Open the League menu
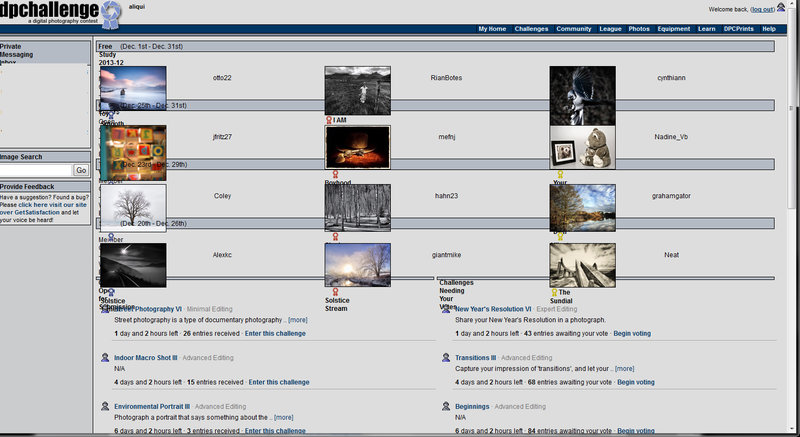 [610, 29]
